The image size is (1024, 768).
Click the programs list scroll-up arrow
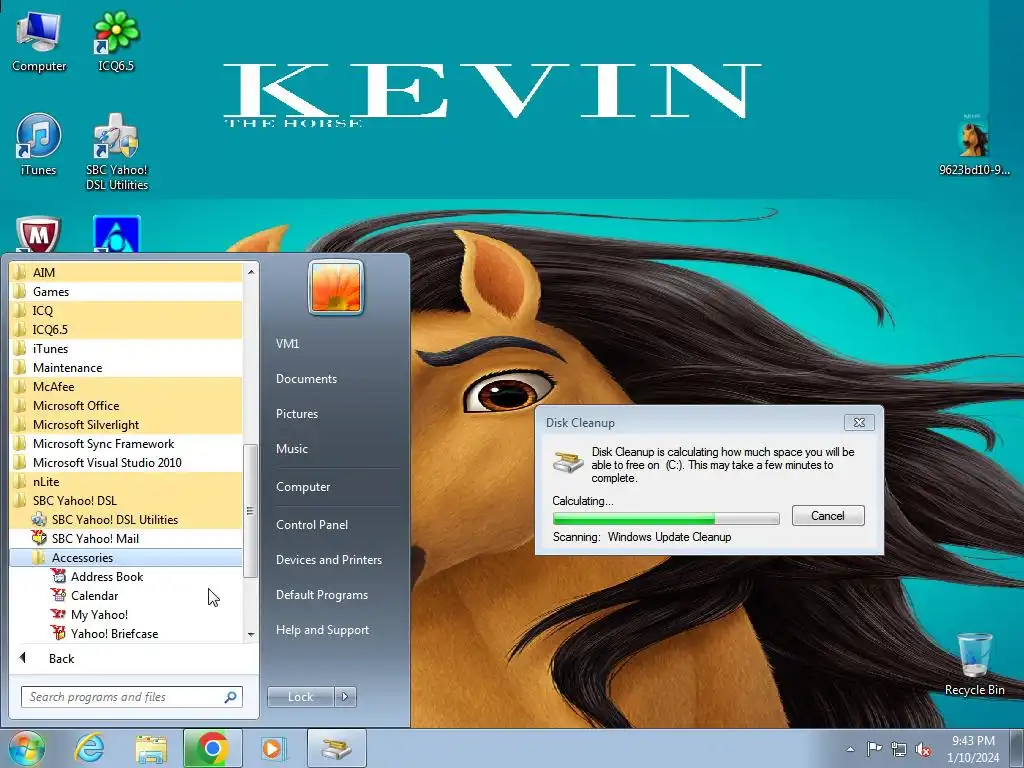tap(251, 272)
